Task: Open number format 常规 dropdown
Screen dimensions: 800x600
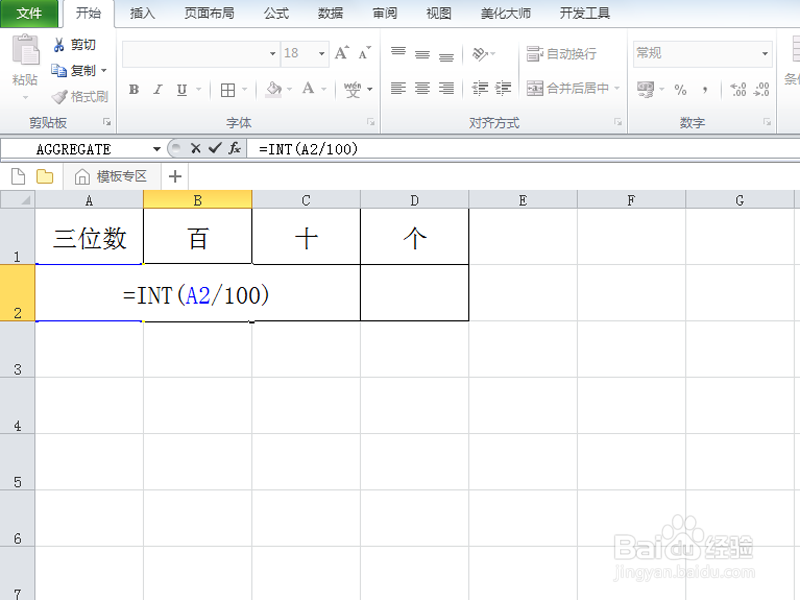Action: pyautogui.click(x=765, y=54)
